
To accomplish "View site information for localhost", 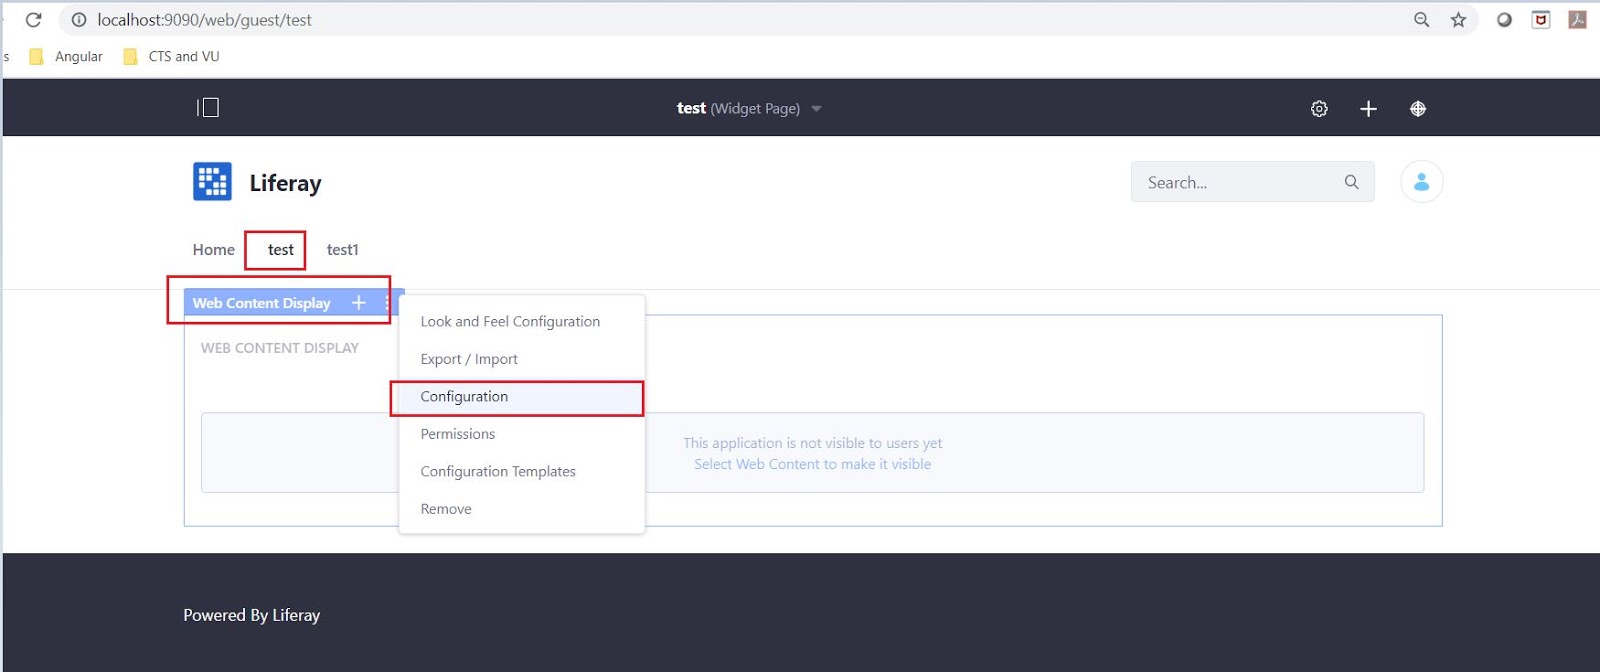I will coord(79,20).
